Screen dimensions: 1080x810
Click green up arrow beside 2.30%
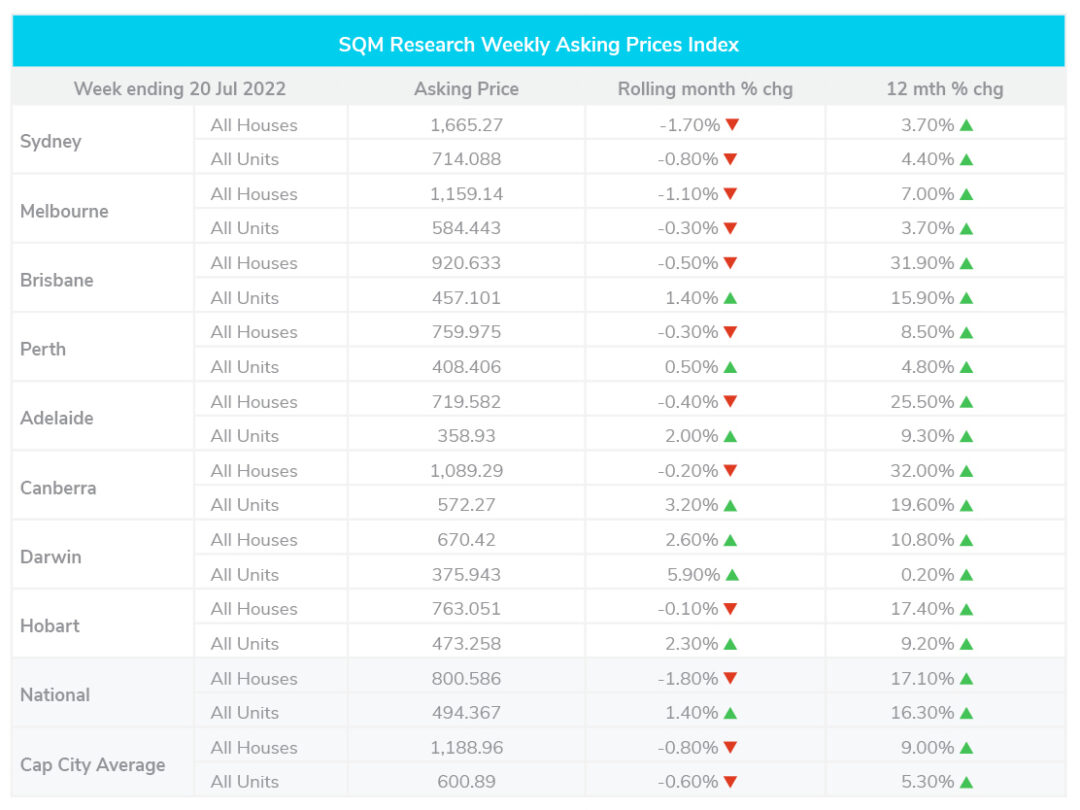[x=731, y=644]
